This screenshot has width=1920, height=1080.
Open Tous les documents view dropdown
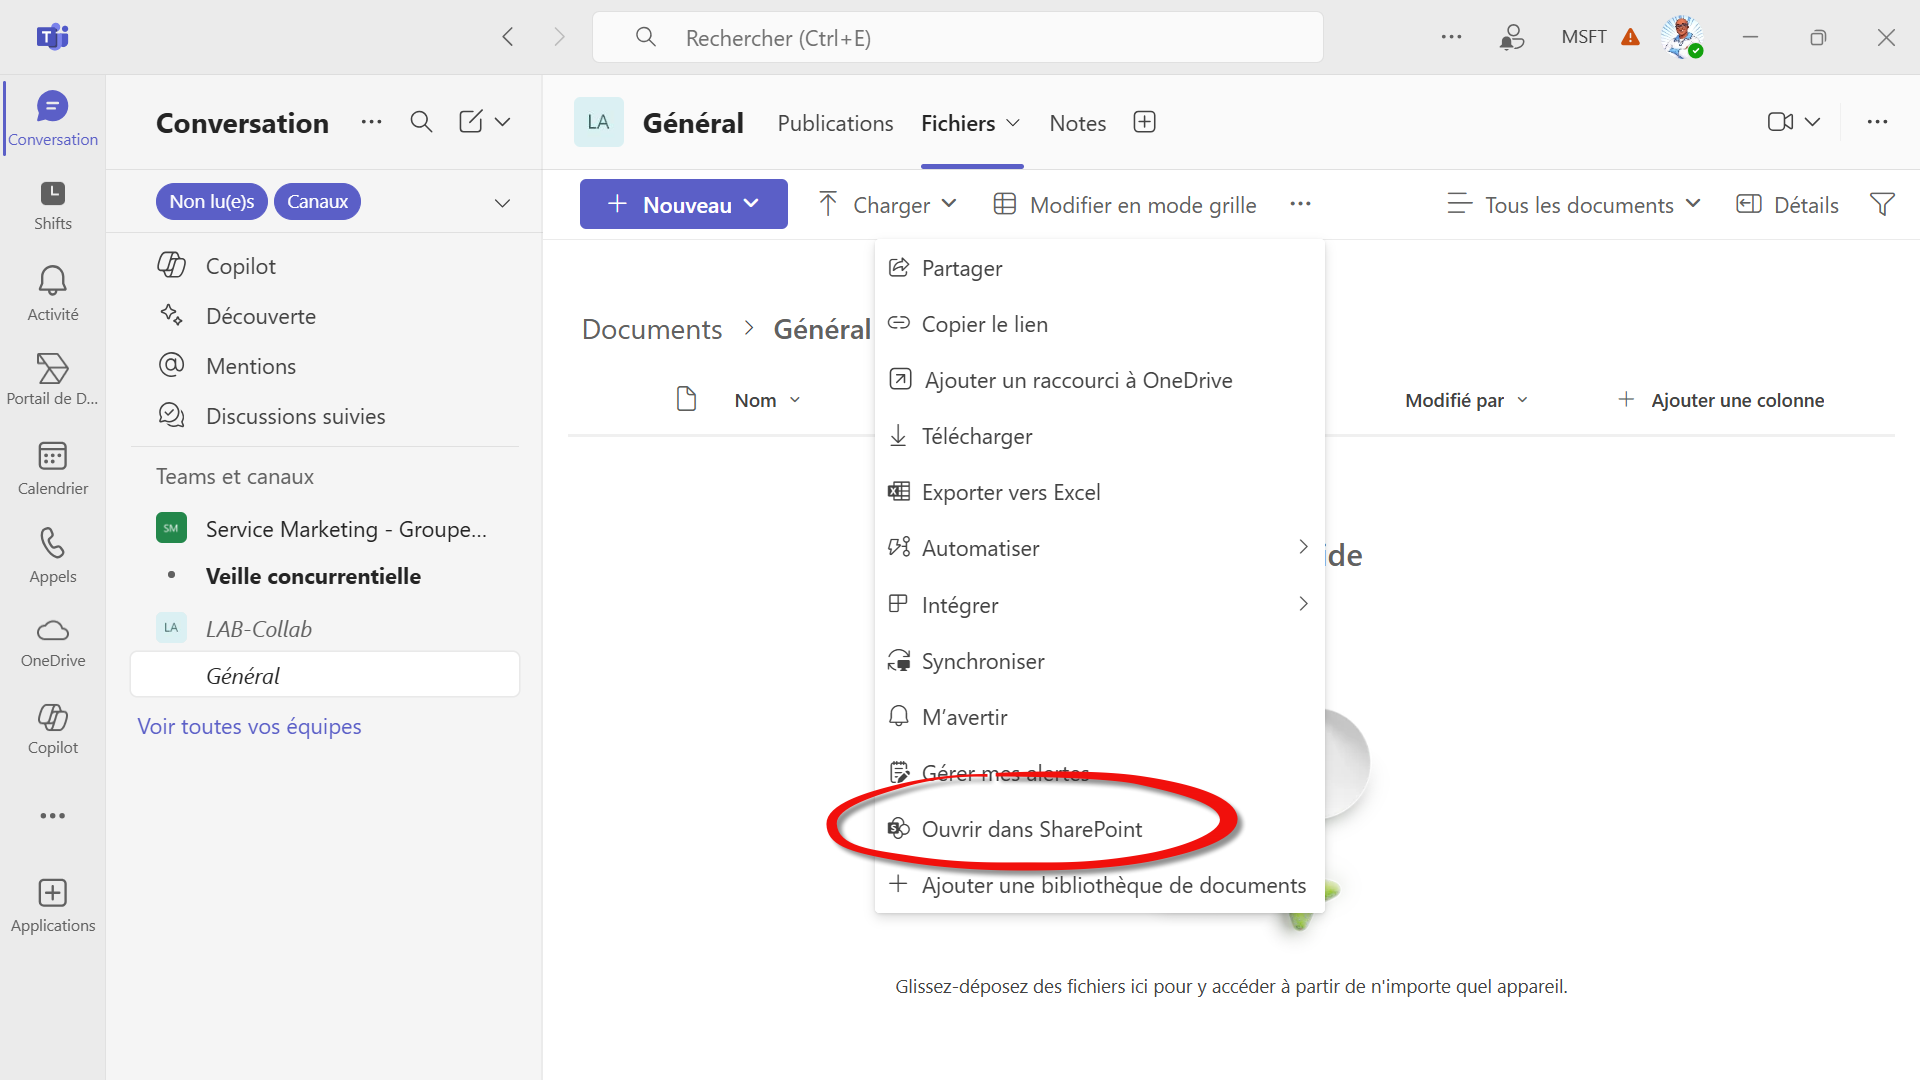1574,205
